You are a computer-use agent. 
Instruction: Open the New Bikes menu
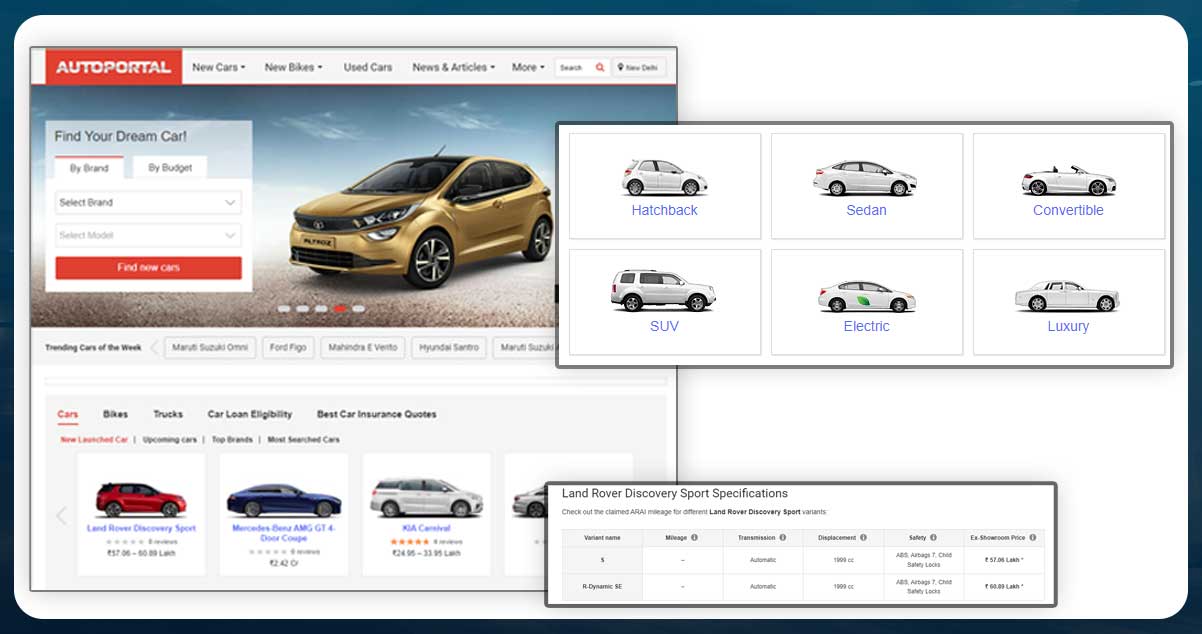tap(293, 67)
